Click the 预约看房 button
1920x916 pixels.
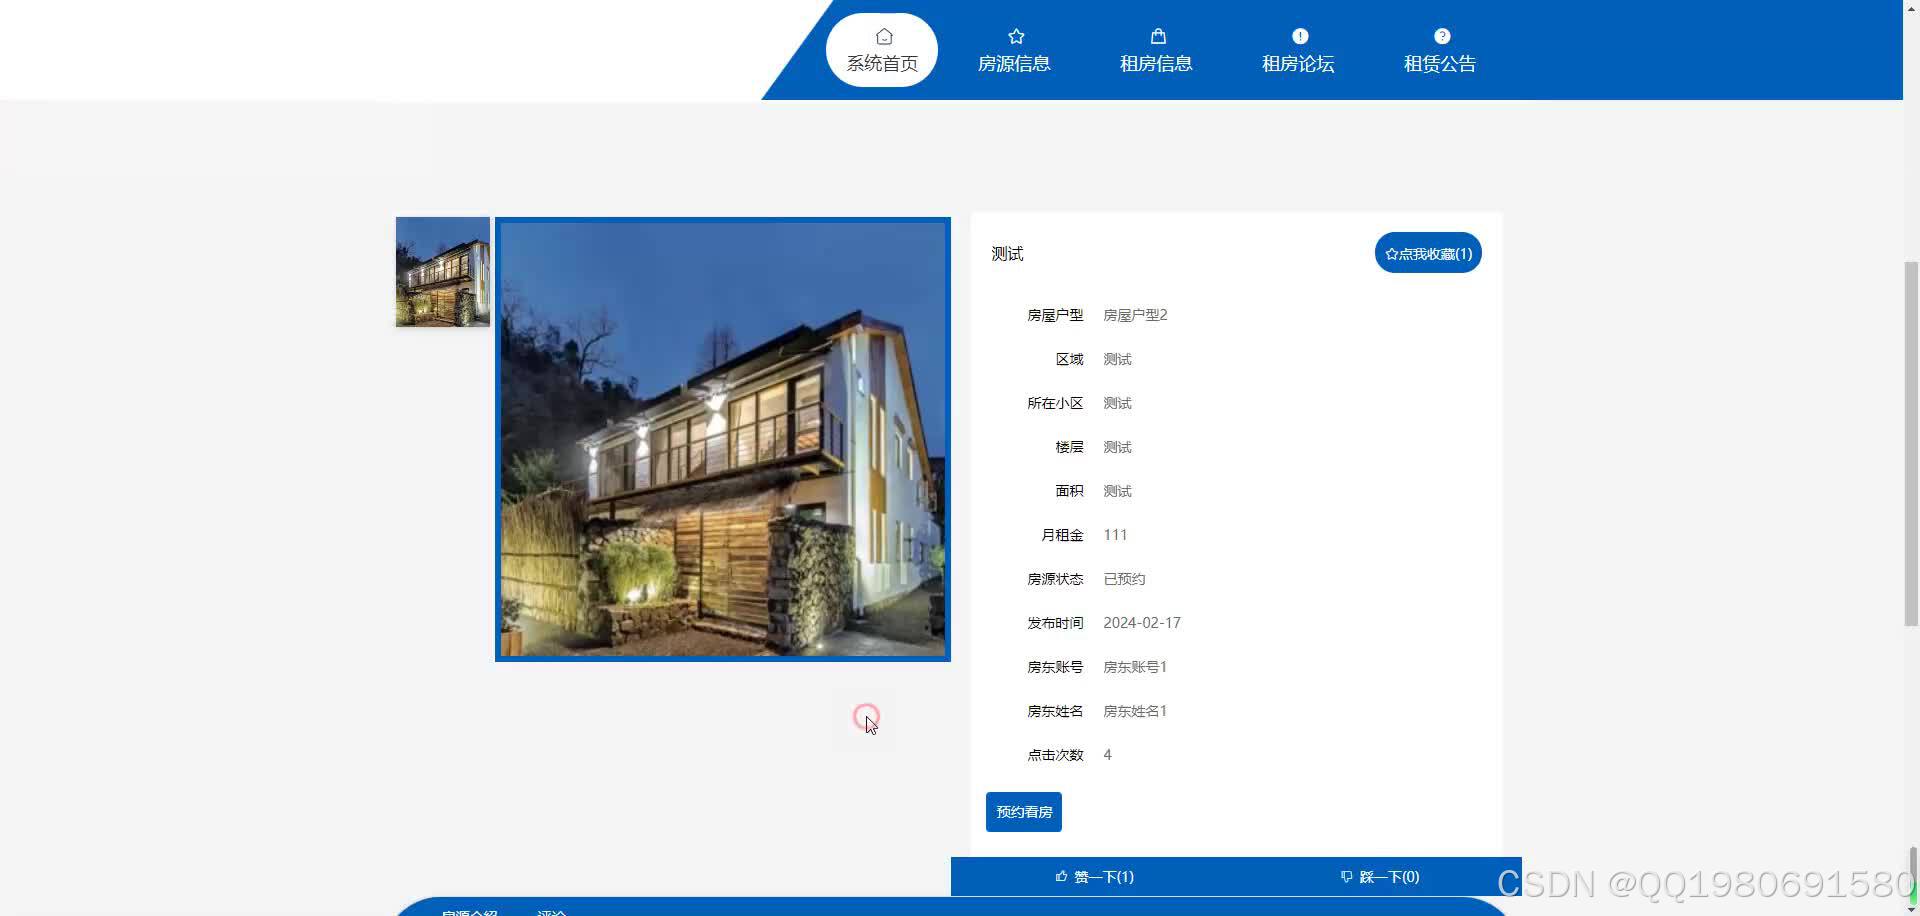pos(1023,811)
